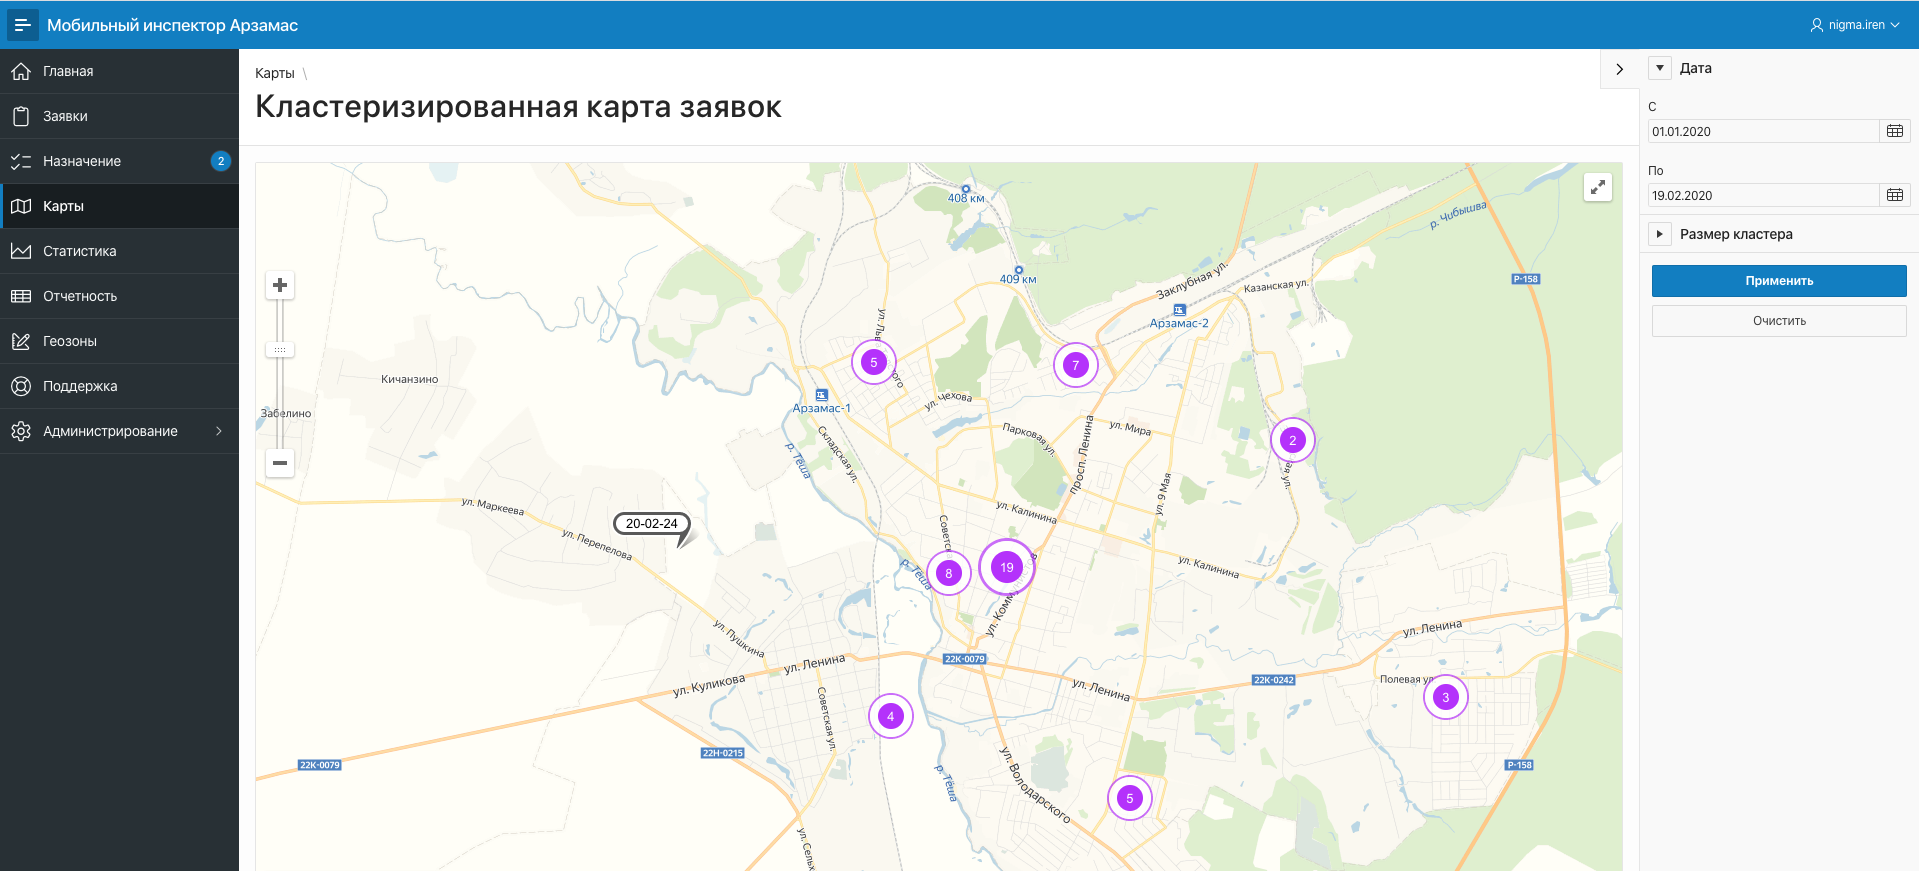Open the Поддержка page
The image size is (1919, 871).
(x=119, y=386)
